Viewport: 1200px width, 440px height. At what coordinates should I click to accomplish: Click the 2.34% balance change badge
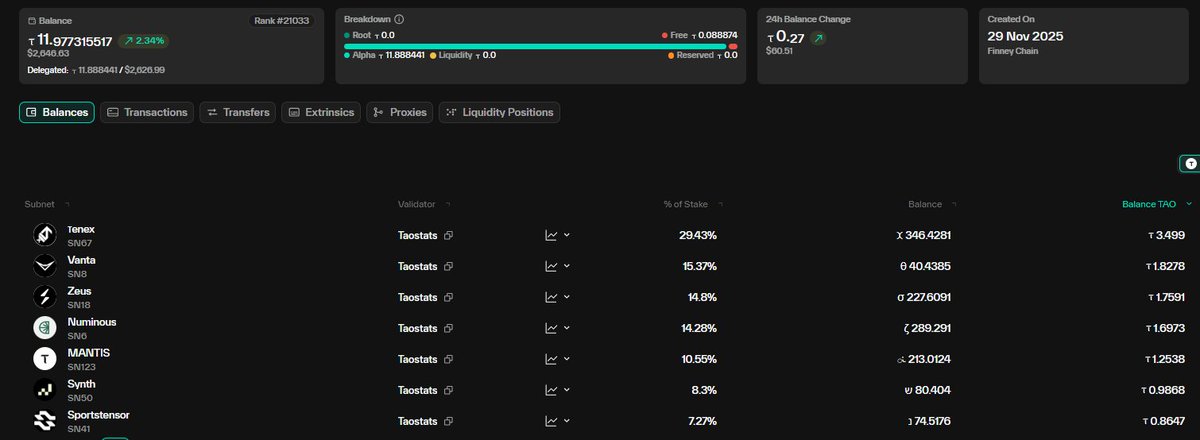click(143, 41)
